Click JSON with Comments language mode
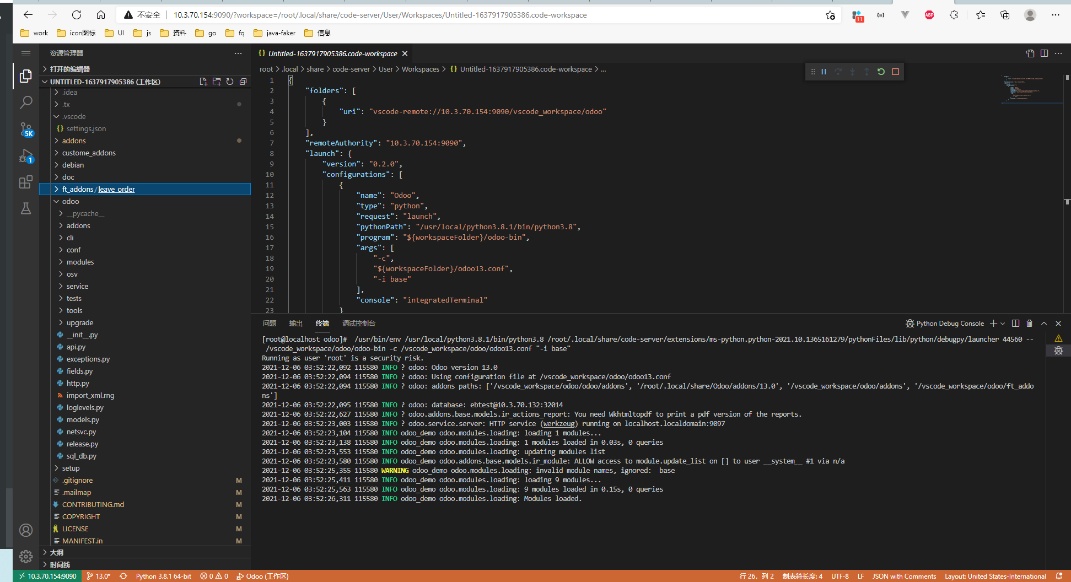The width and height of the screenshot is (1071, 582). (x=904, y=576)
